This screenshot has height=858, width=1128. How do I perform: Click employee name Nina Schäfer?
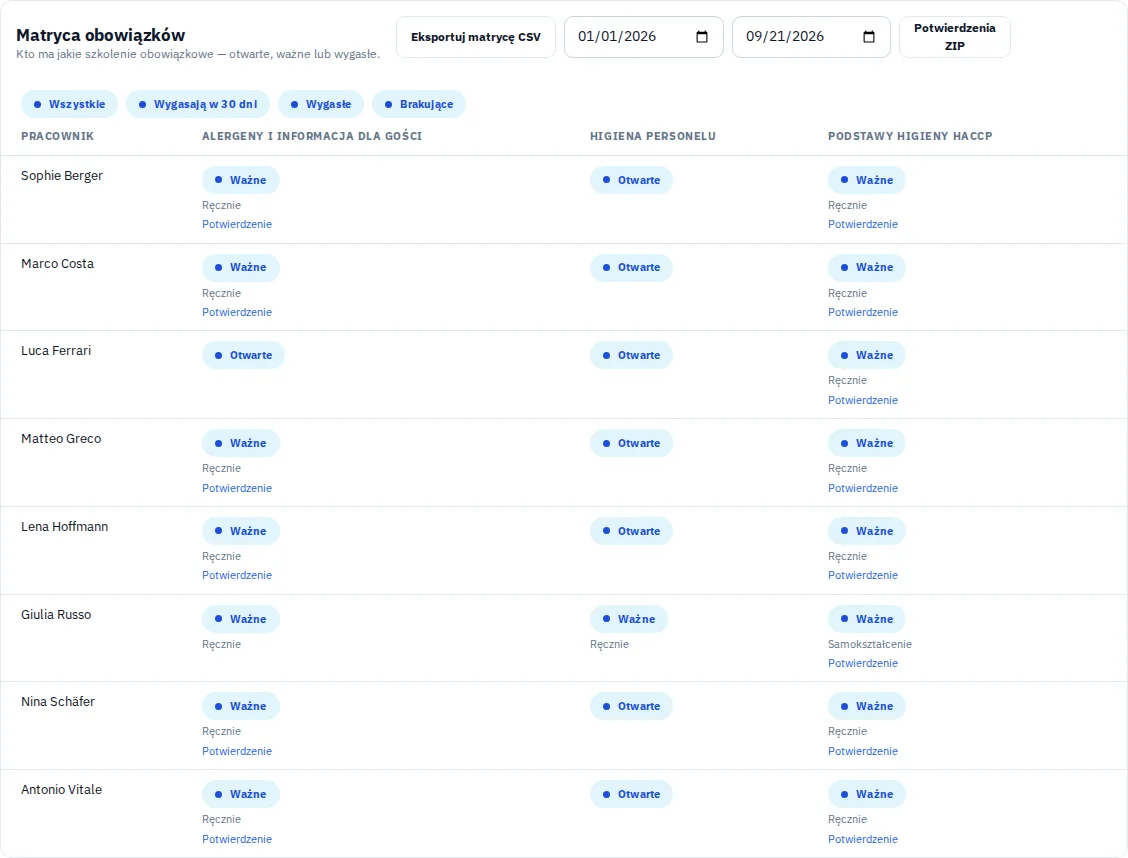[58, 702]
